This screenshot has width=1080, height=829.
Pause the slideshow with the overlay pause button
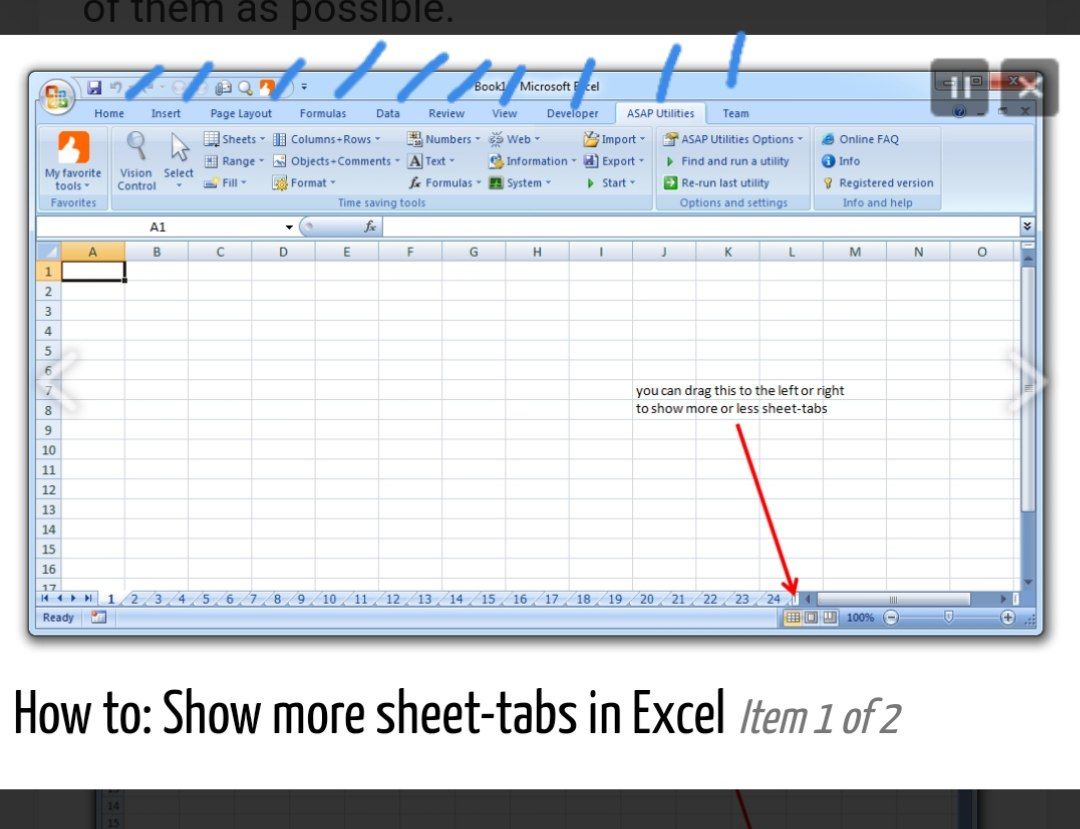coord(959,87)
